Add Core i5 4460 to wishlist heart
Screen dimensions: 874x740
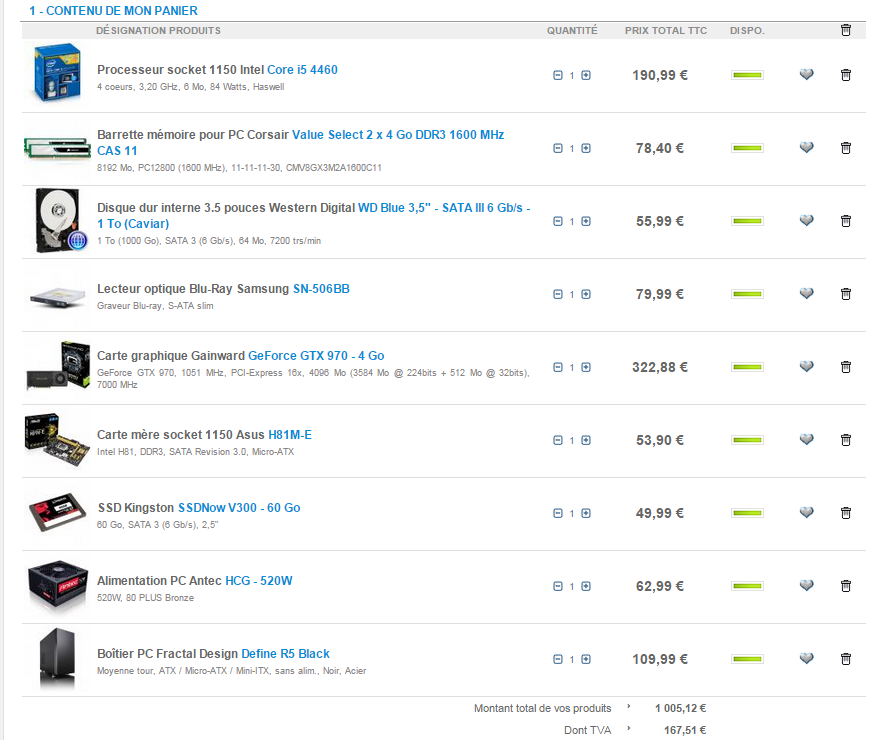click(807, 74)
